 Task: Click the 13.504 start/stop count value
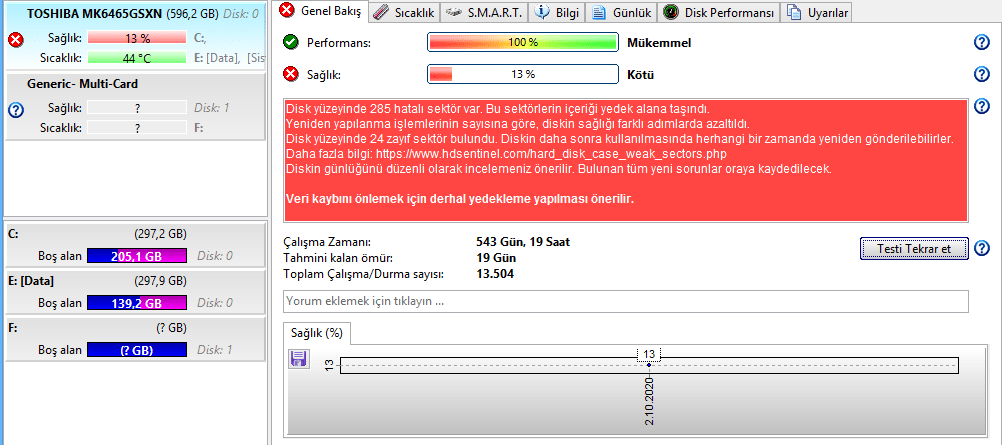pyautogui.click(x=495, y=274)
